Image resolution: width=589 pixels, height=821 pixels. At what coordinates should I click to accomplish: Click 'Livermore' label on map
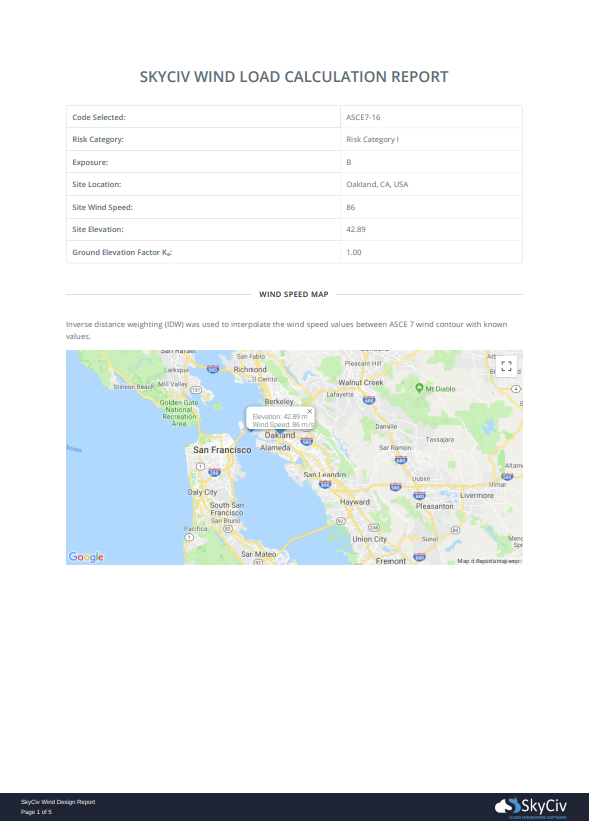coord(477,495)
